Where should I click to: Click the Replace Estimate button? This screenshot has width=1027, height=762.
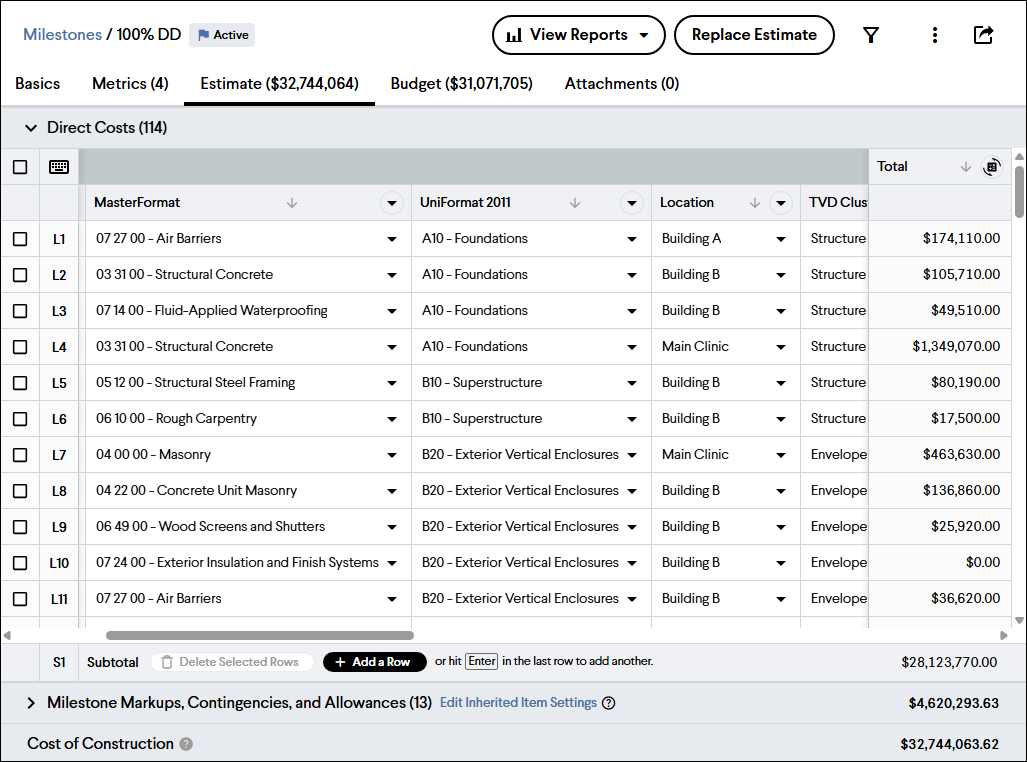pyautogui.click(x=754, y=35)
